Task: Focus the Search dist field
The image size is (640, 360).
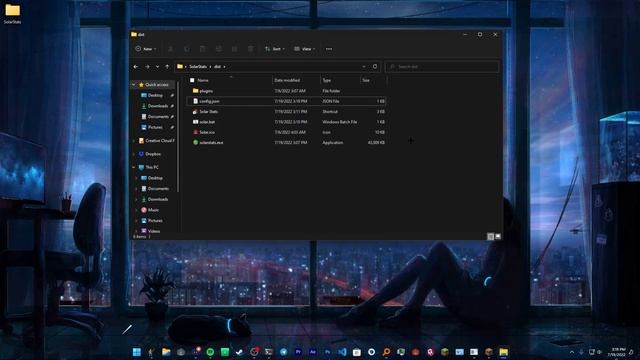Action: [x=442, y=67]
